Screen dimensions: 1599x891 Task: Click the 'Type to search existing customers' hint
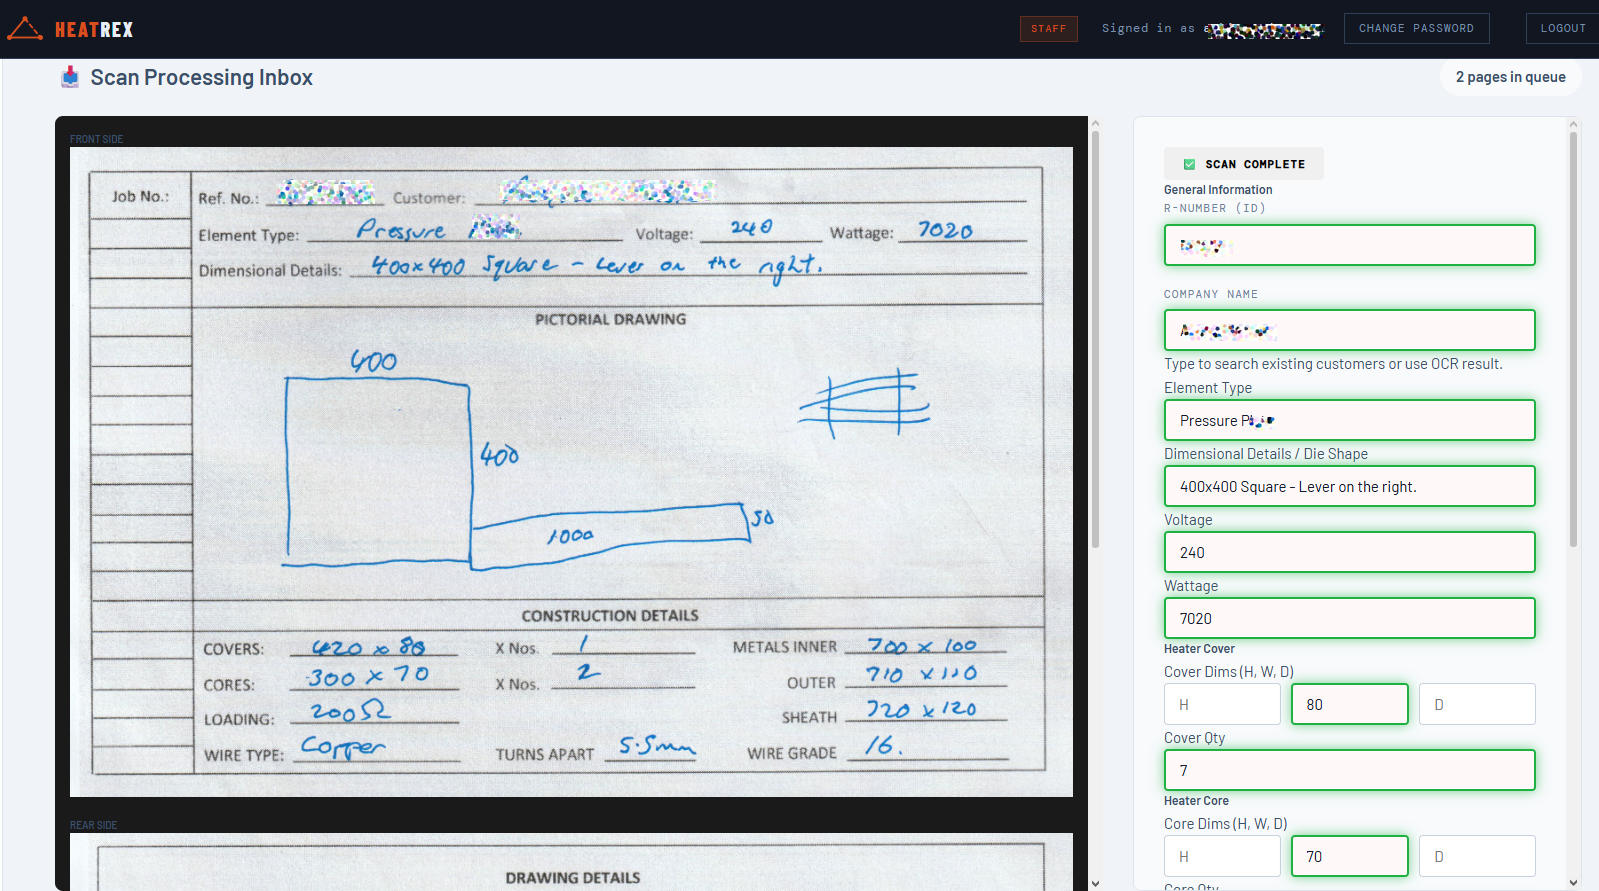click(1333, 364)
